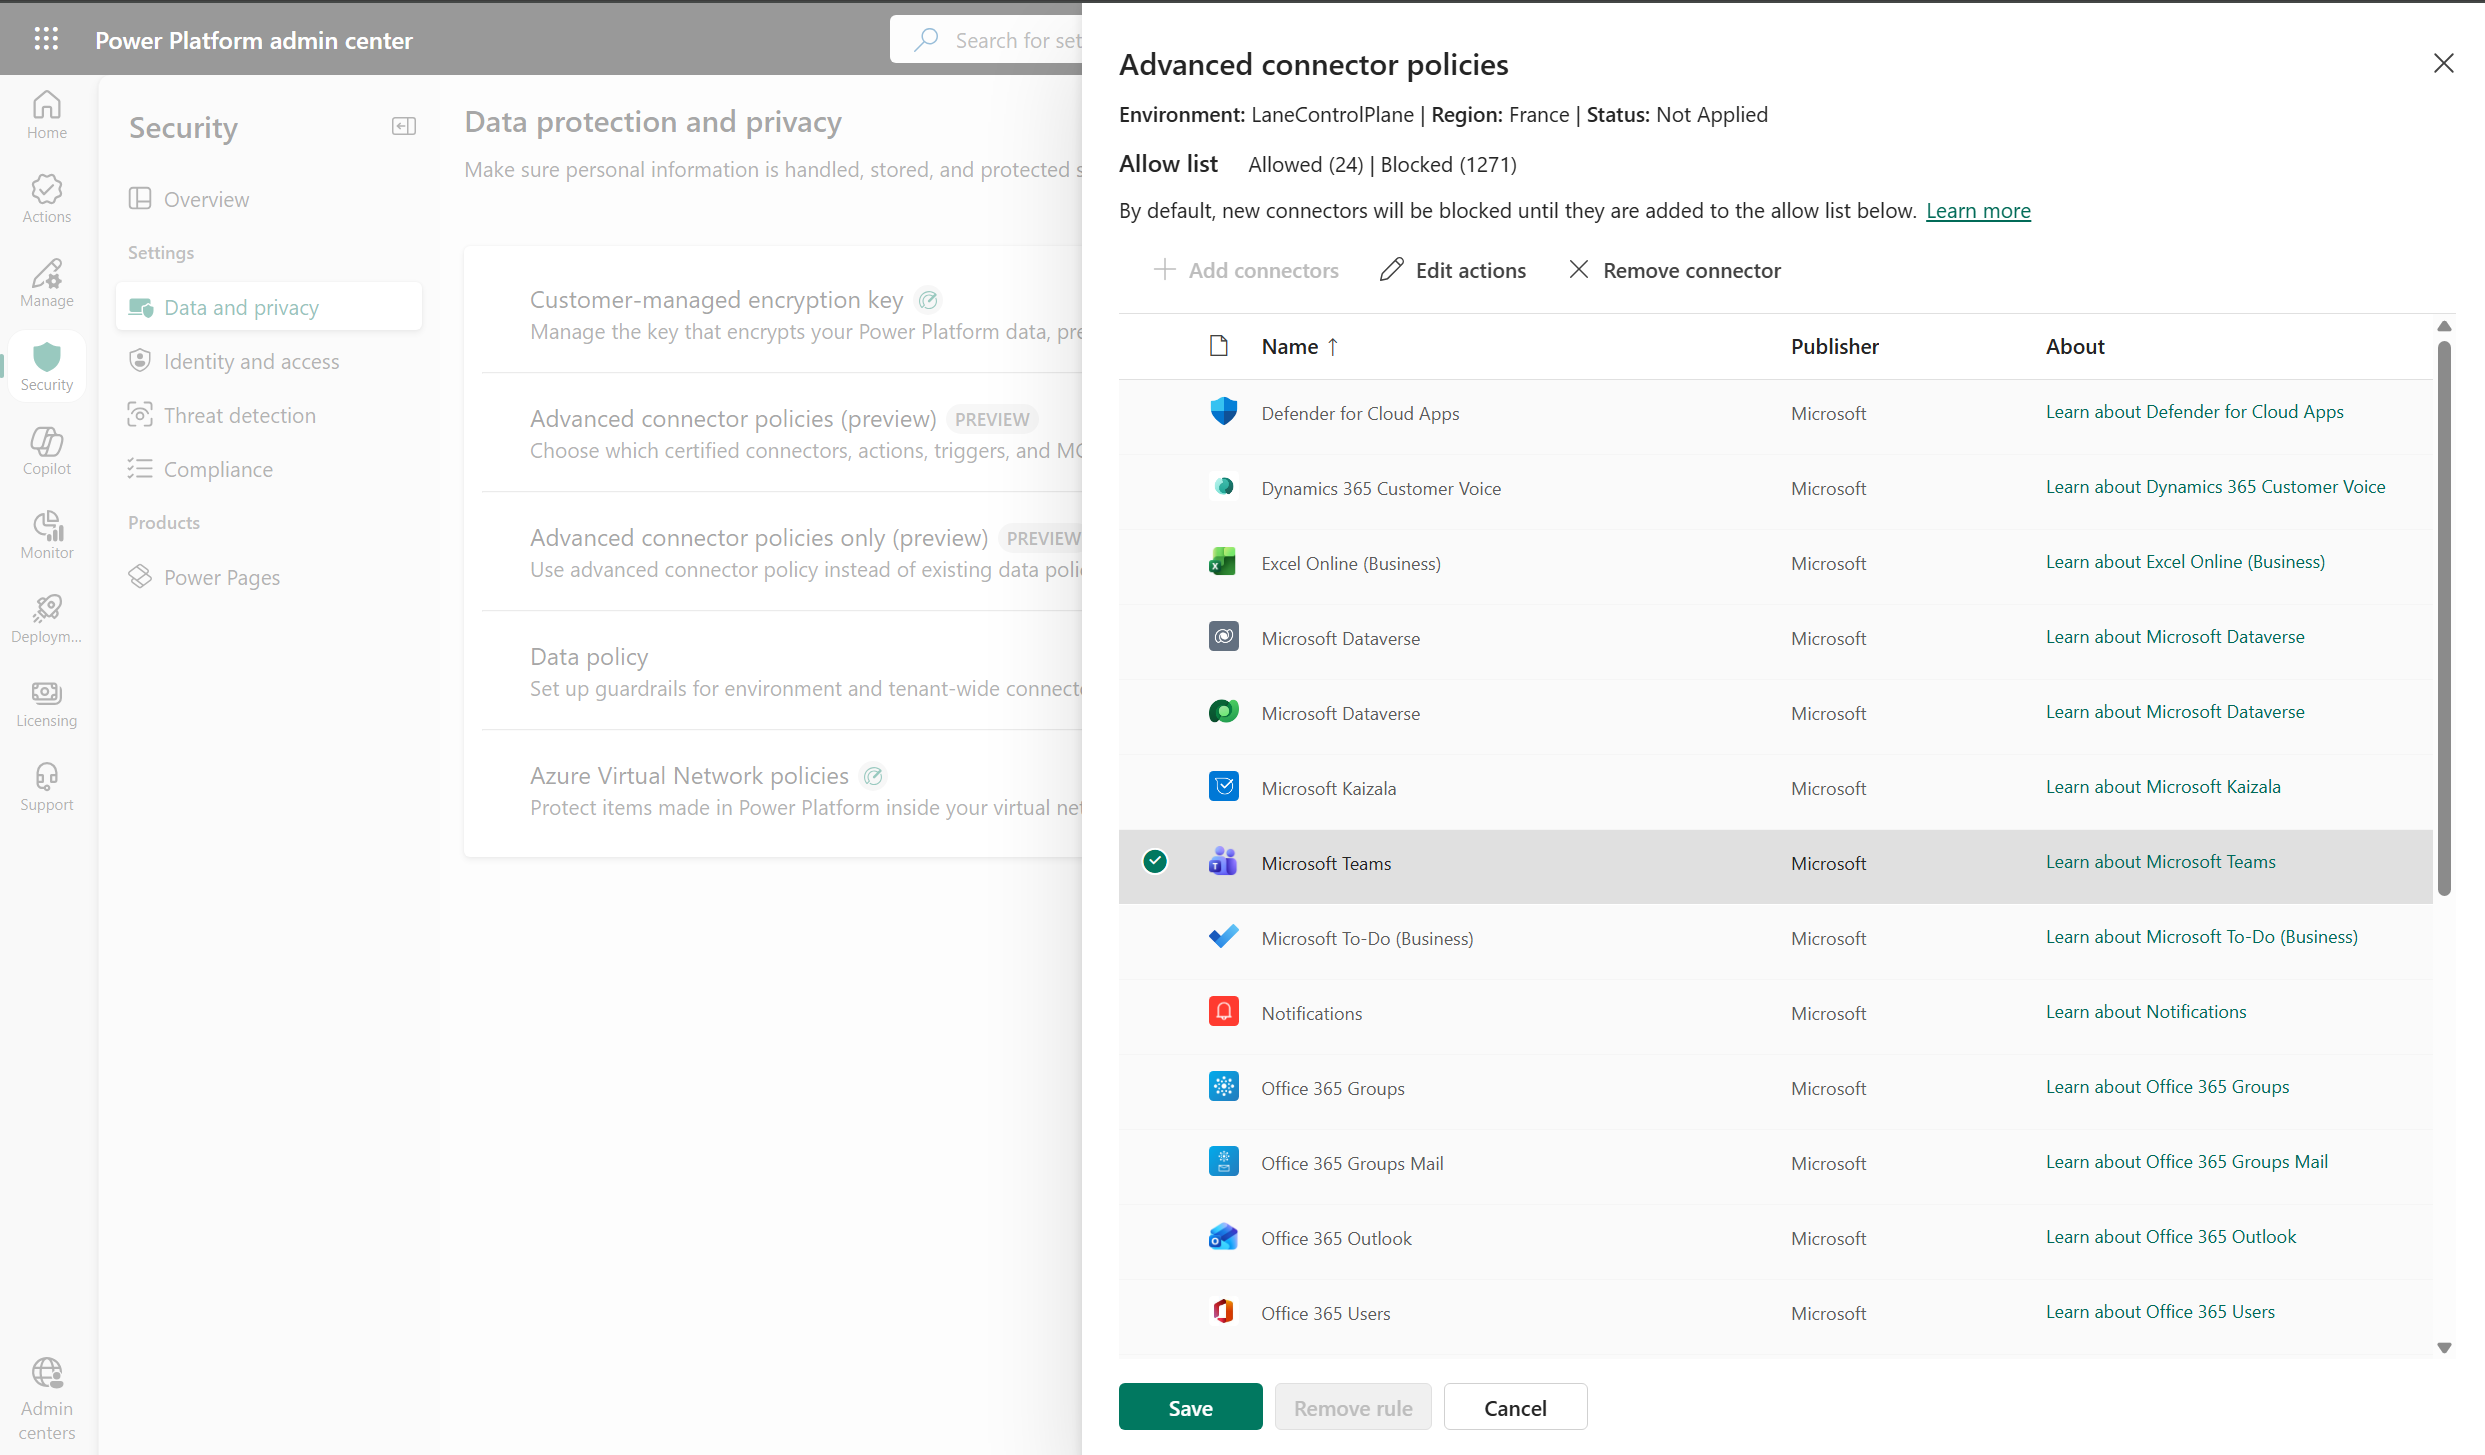Select the Dynamics 365 Customer Voice name
Image resolution: width=2485 pixels, height=1455 pixels.
tap(1381, 488)
